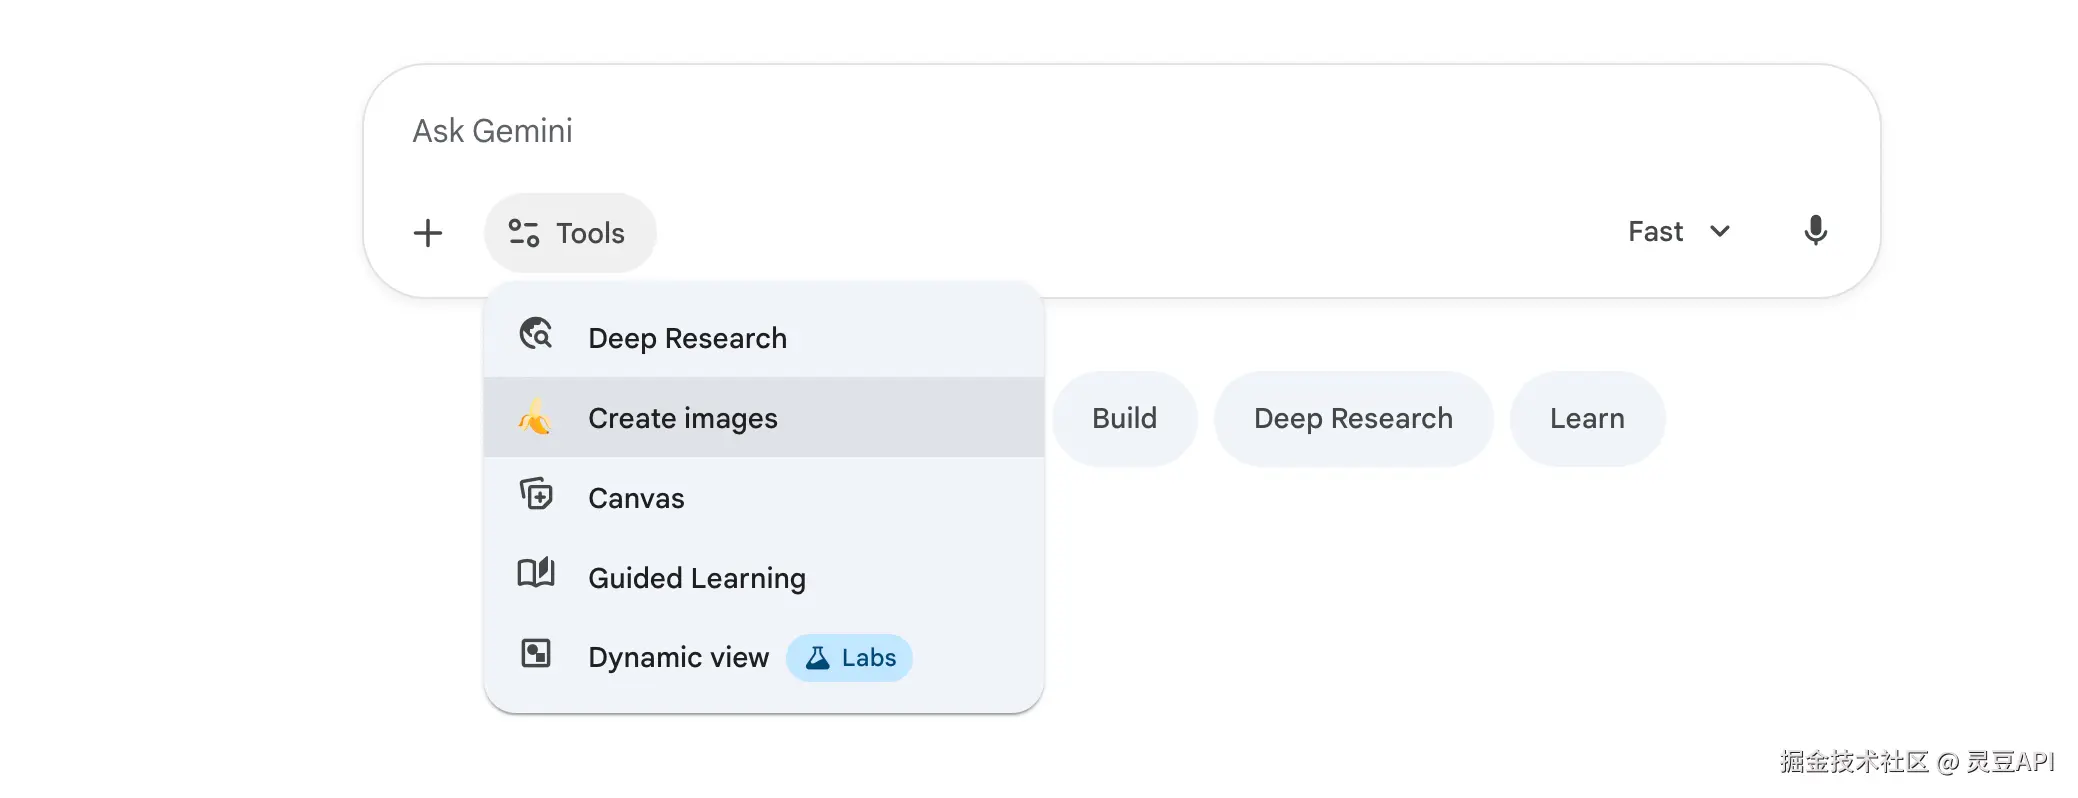Click the flask icon in Labs badge

(x=817, y=658)
